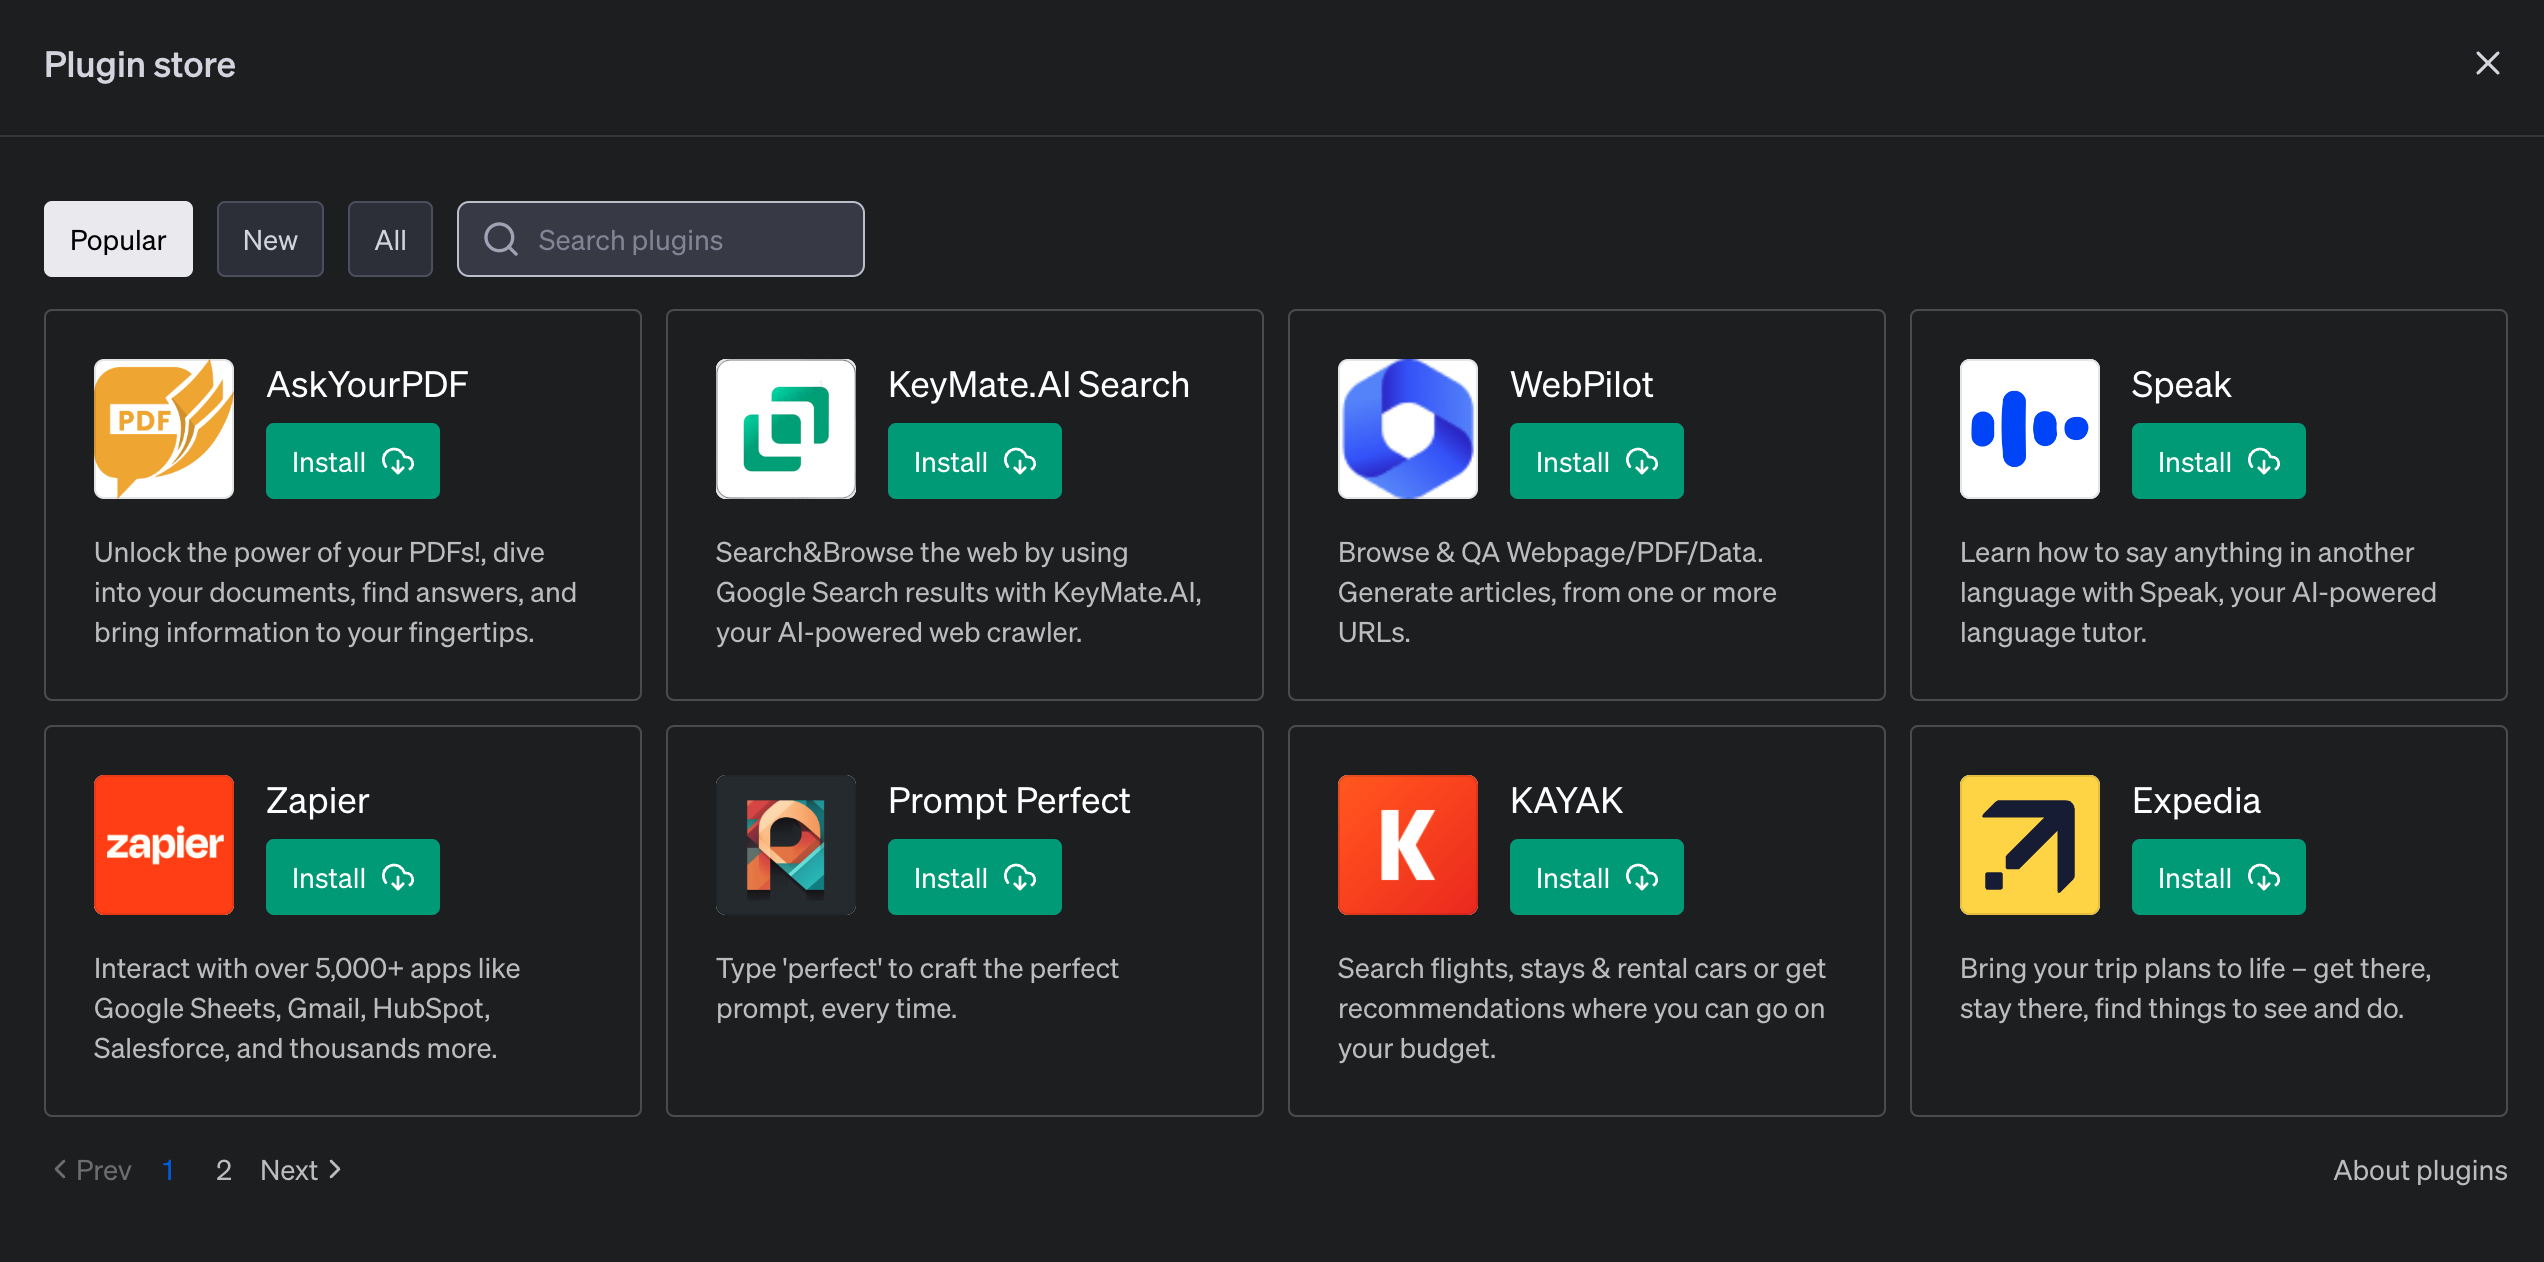Select the Popular filter tab

click(118, 239)
